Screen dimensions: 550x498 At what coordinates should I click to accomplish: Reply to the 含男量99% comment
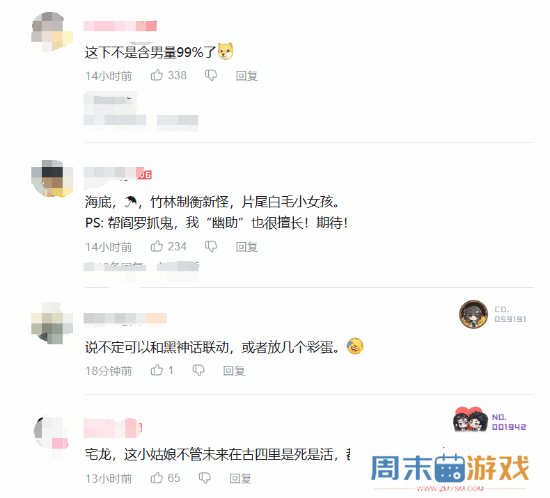click(x=247, y=75)
